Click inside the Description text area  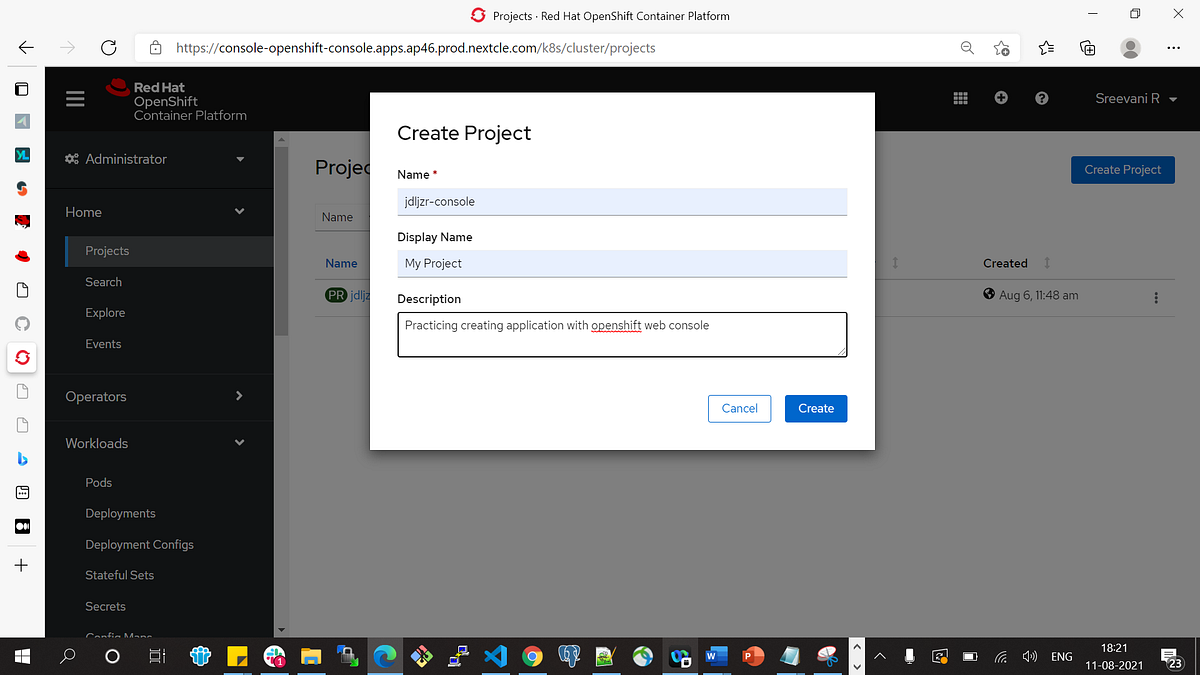(x=620, y=334)
